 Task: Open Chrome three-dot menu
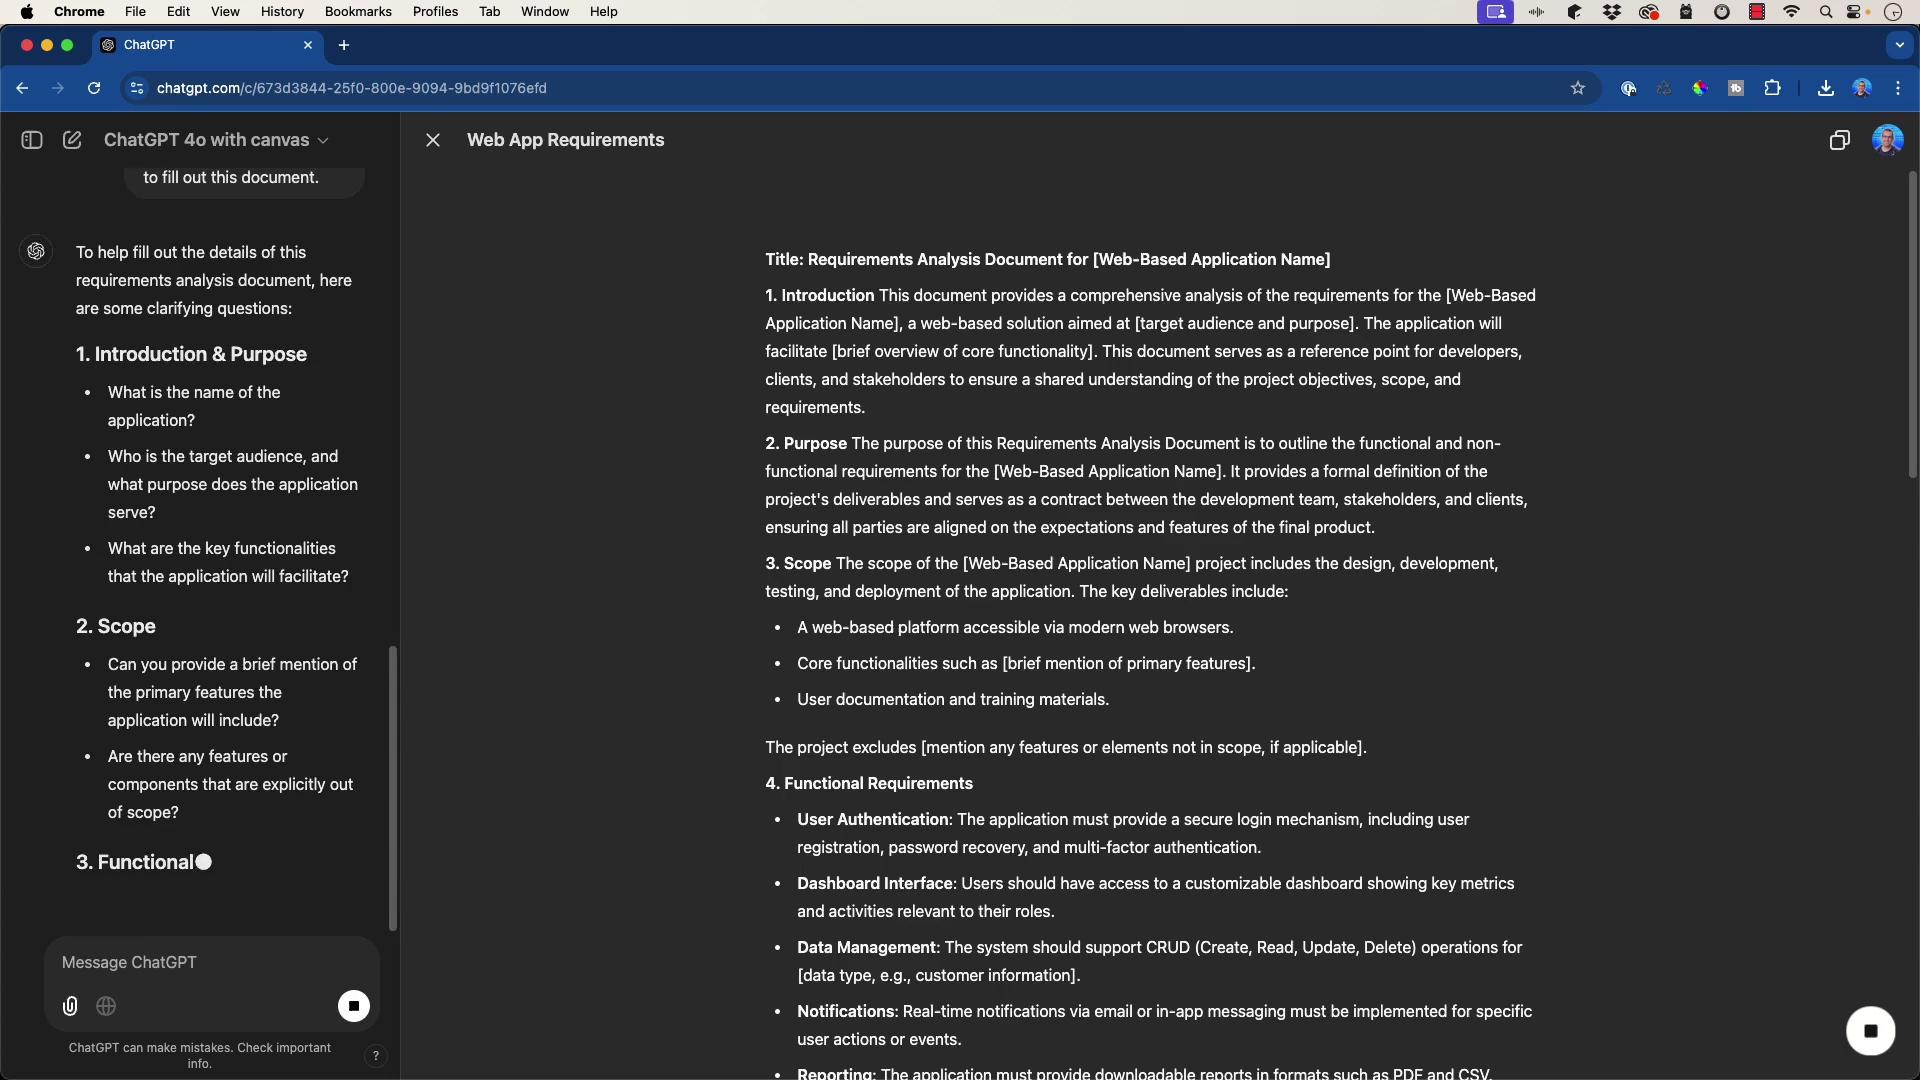tap(1898, 88)
